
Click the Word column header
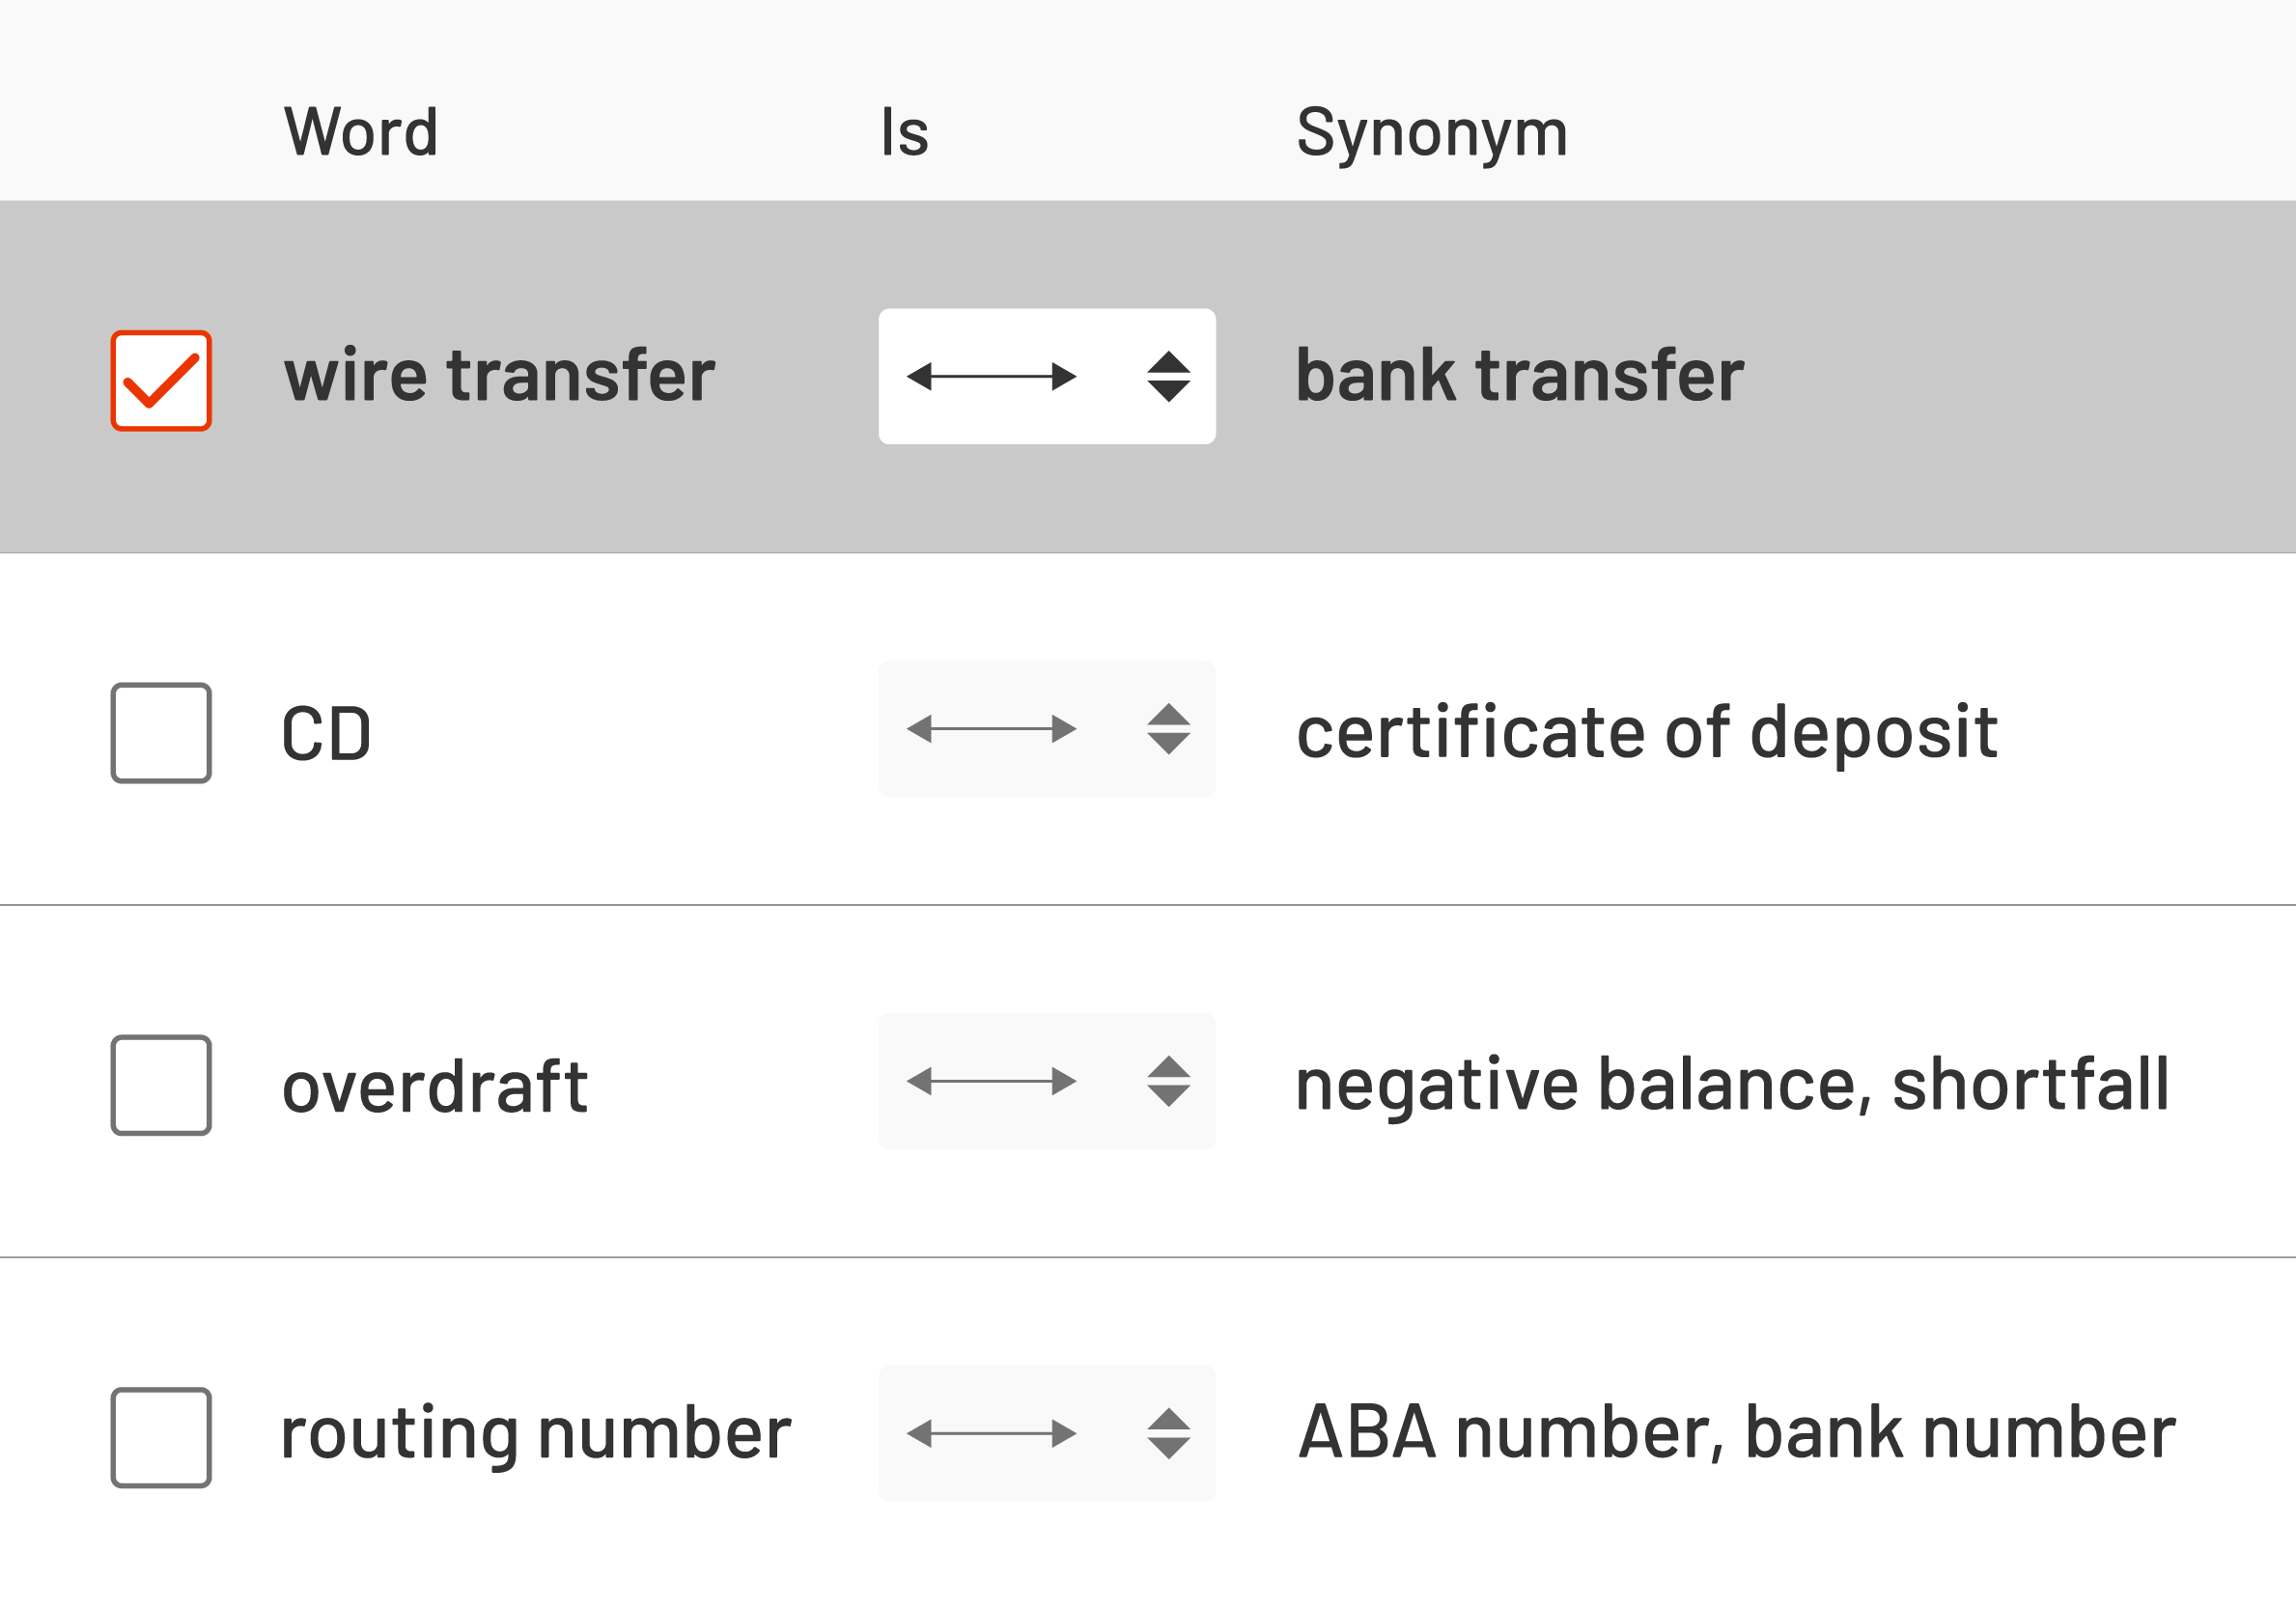tap(361, 132)
